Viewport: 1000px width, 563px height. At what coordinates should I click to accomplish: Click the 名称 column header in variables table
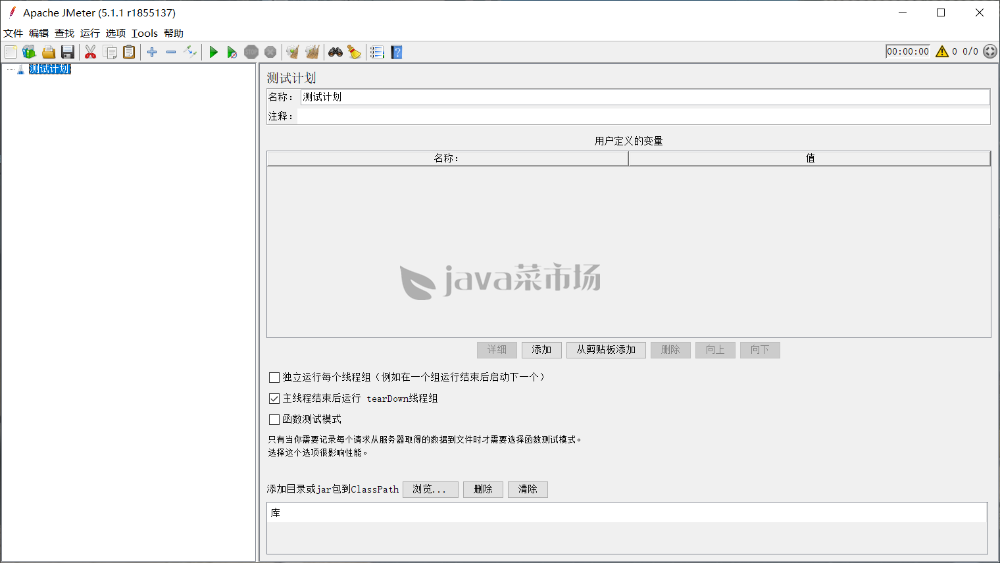[447, 158]
